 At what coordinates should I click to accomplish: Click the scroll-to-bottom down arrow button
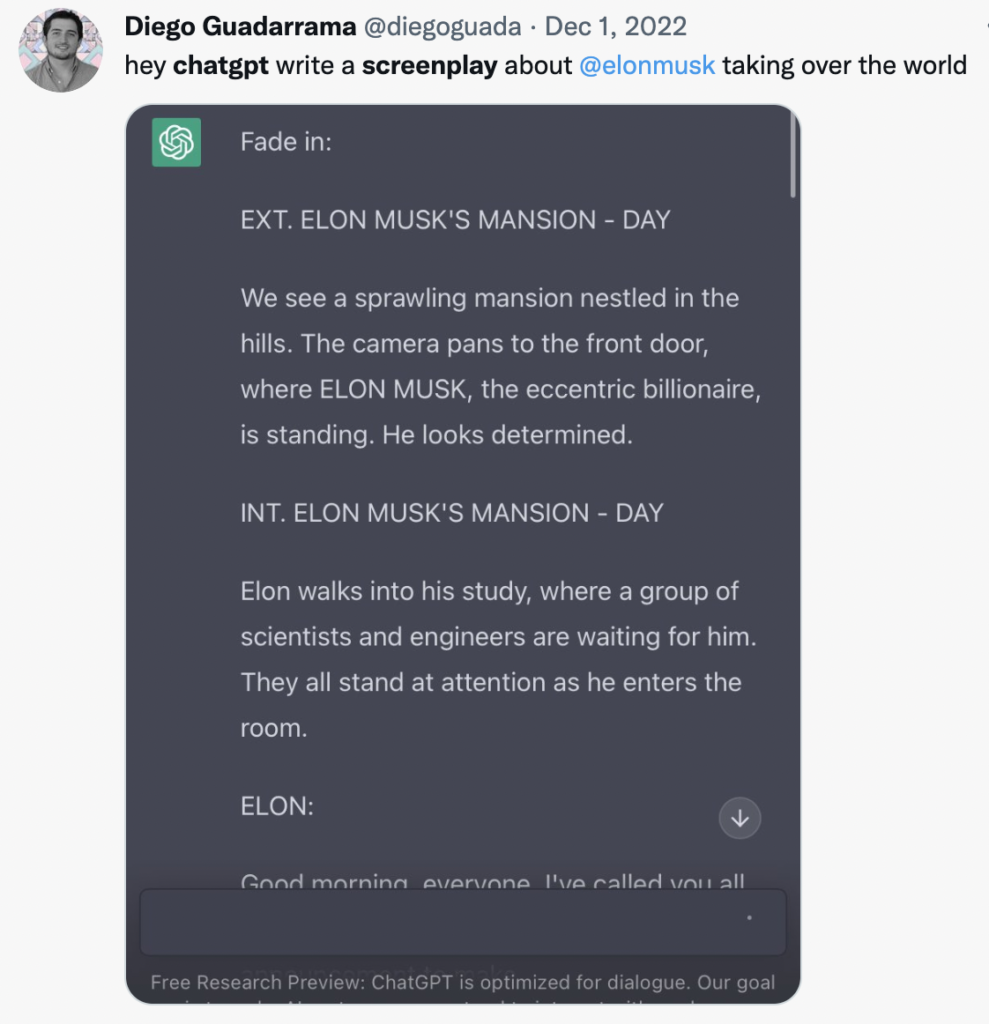point(739,818)
